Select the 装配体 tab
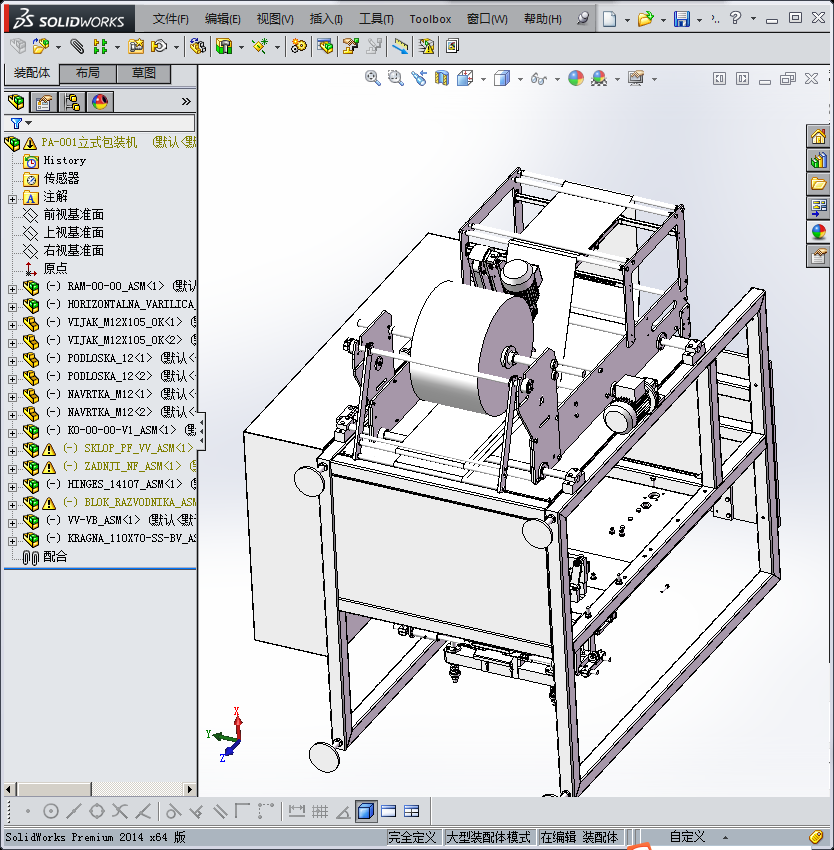 [31, 73]
